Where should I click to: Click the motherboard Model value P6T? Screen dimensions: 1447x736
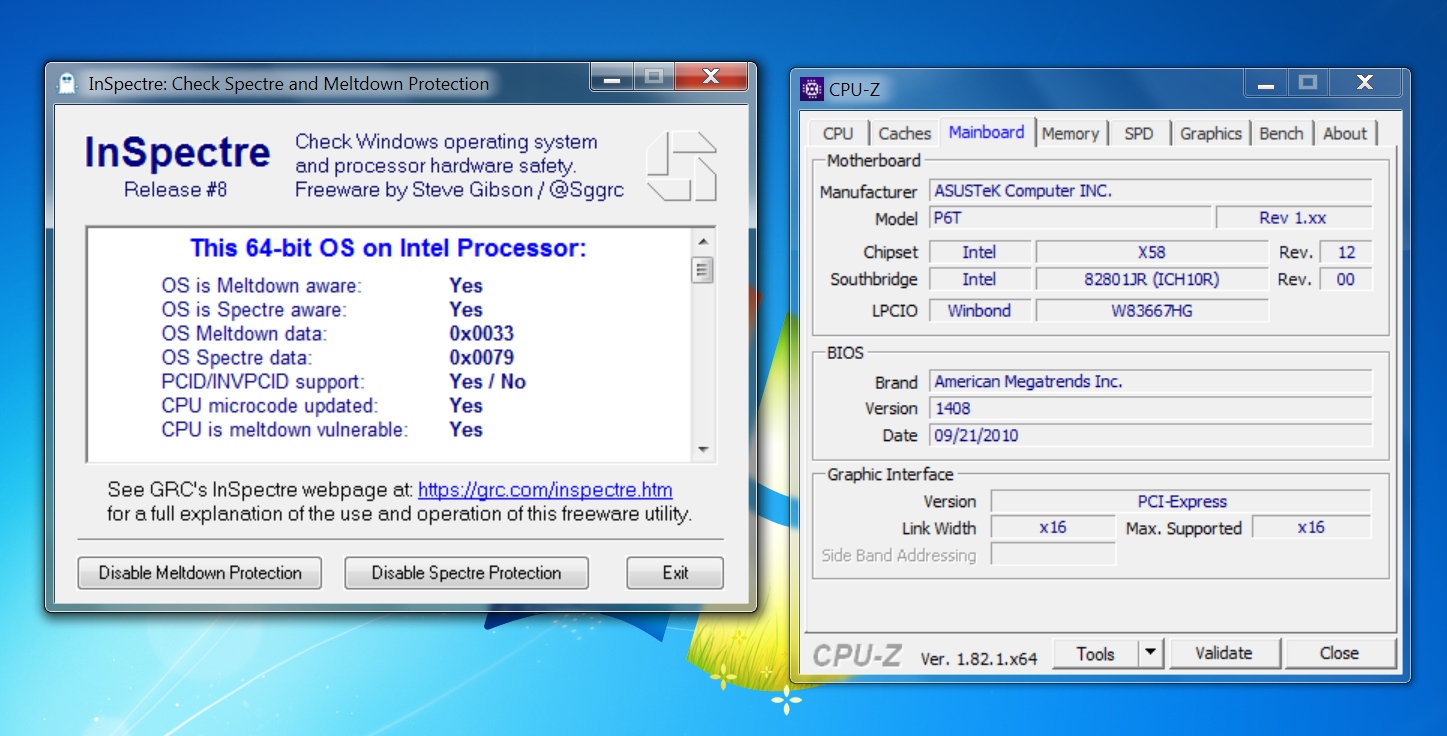[x=1070, y=218]
